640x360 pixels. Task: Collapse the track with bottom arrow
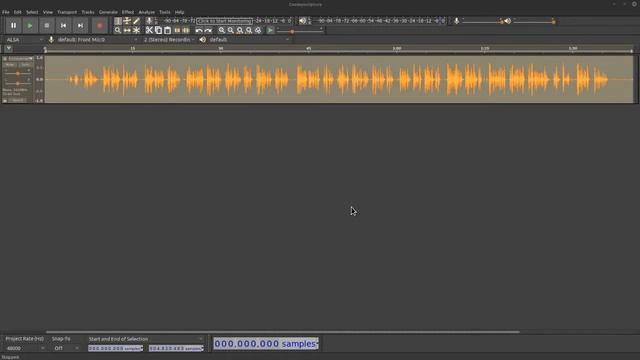point(5,100)
